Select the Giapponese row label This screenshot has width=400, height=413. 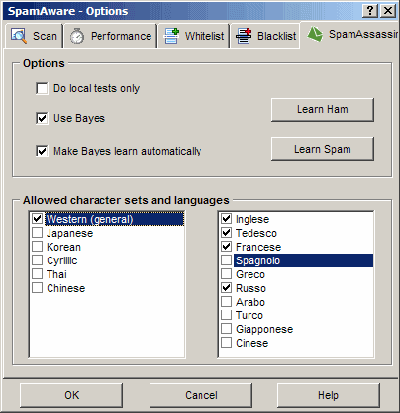pyautogui.click(x=265, y=329)
